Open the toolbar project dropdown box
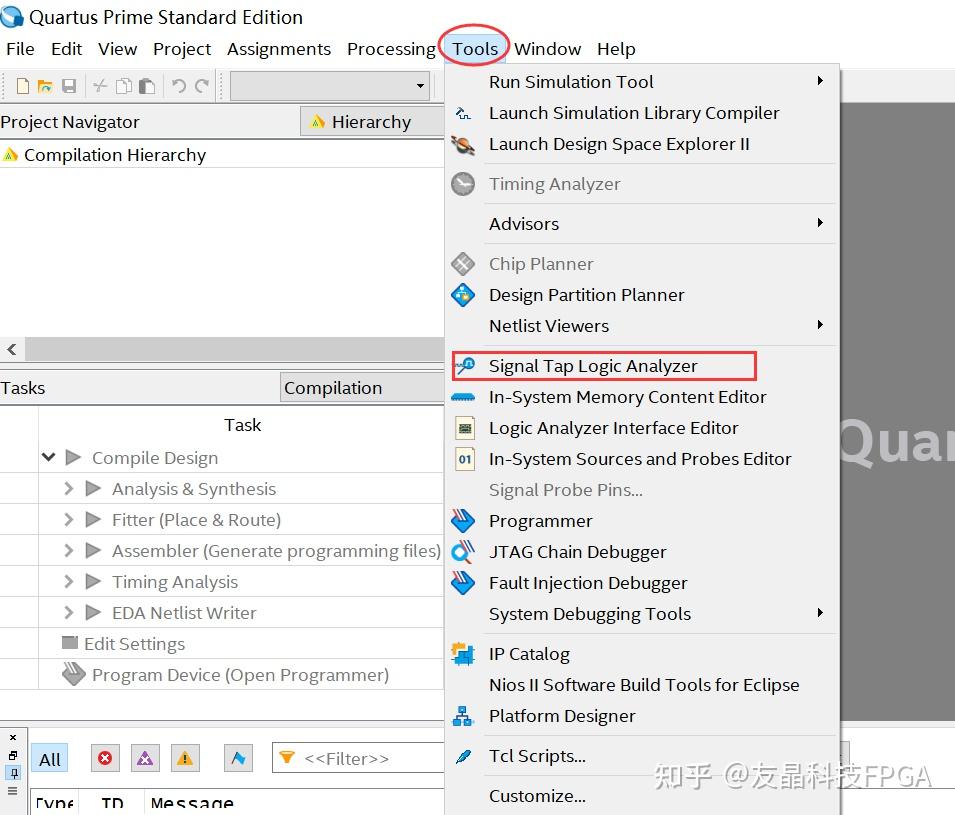 click(x=330, y=86)
